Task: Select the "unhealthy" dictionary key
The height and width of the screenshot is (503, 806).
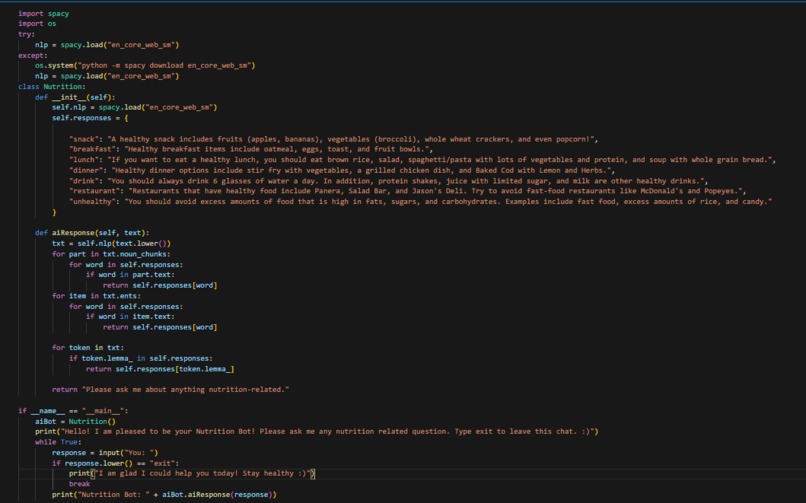Action: (93, 201)
